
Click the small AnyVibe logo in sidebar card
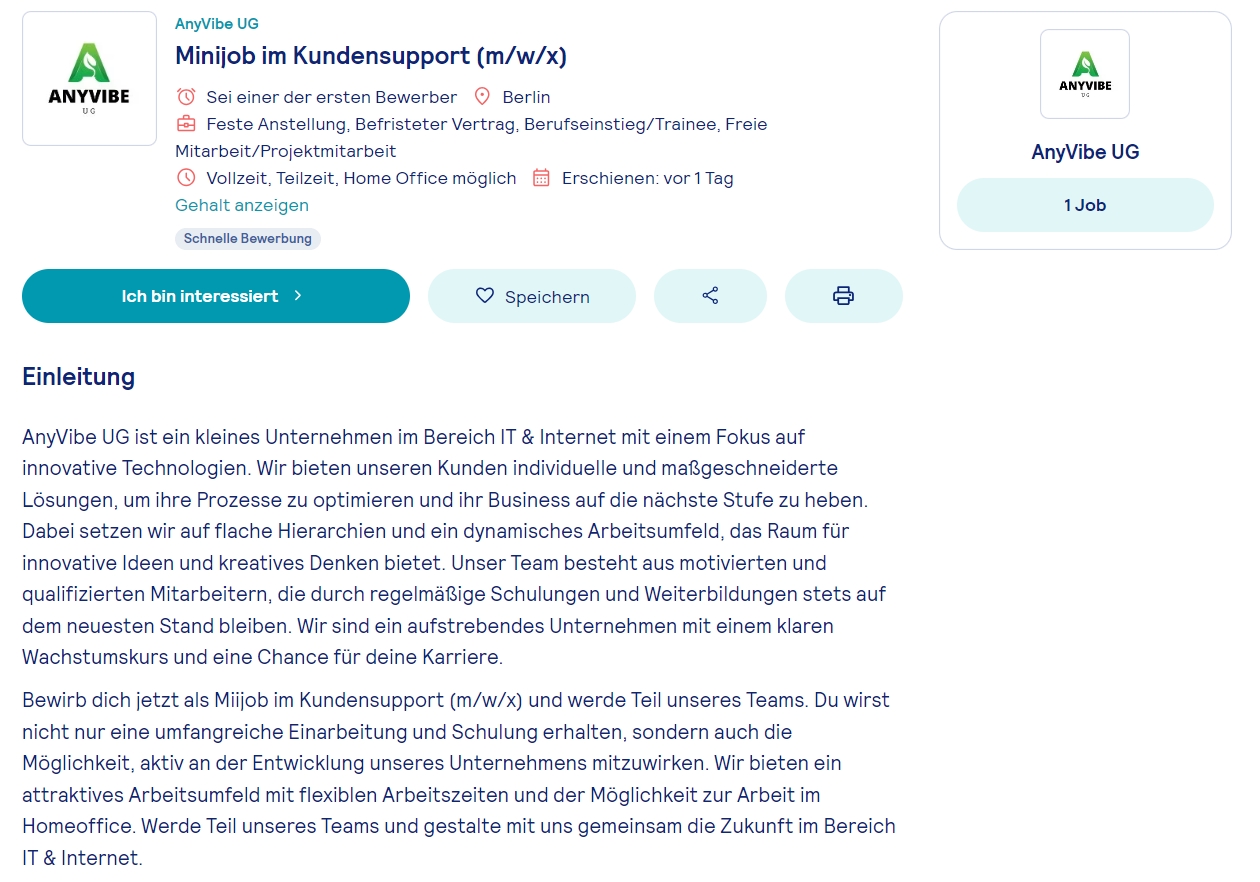pos(1085,74)
